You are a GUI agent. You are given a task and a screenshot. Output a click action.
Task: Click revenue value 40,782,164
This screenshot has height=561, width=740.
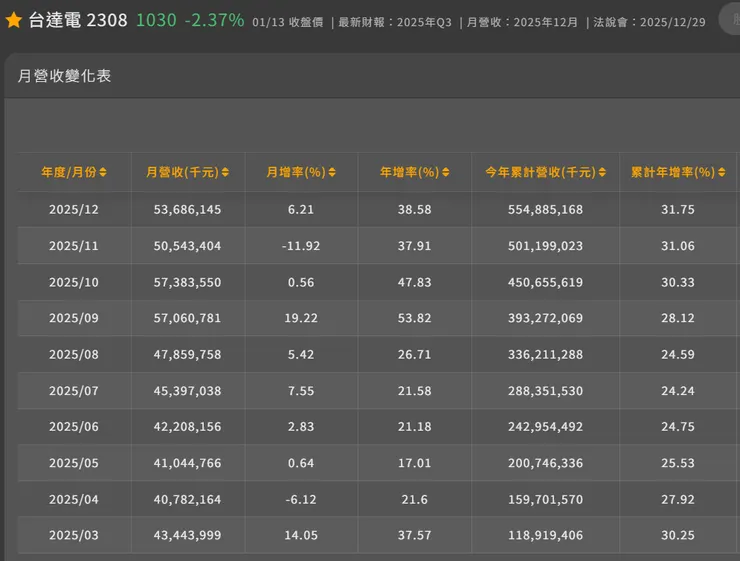tap(187, 499)
